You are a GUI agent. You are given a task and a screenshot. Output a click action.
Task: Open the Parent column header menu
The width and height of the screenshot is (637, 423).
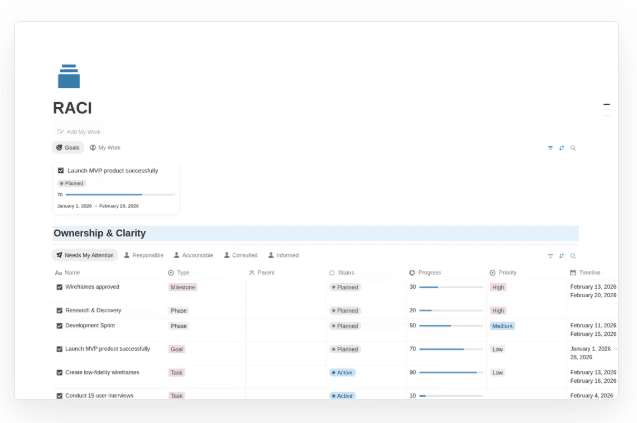[x=262, y=273]
